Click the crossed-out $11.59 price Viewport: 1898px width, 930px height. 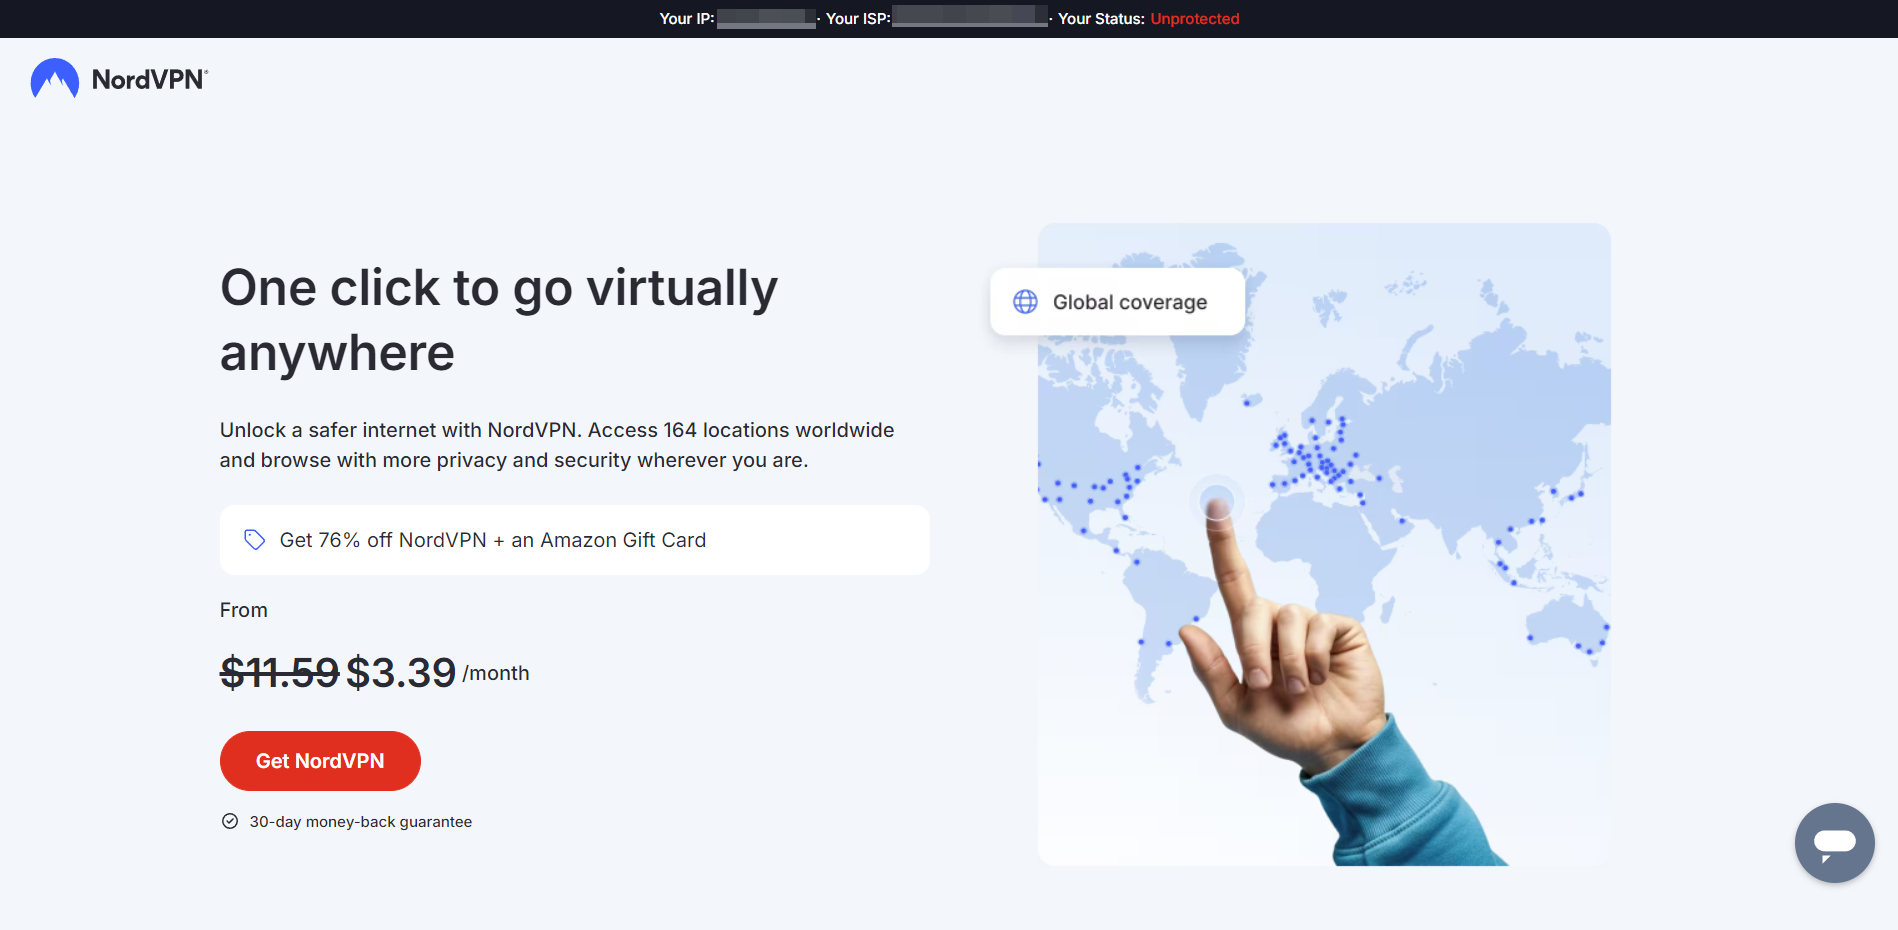[279, 673]
